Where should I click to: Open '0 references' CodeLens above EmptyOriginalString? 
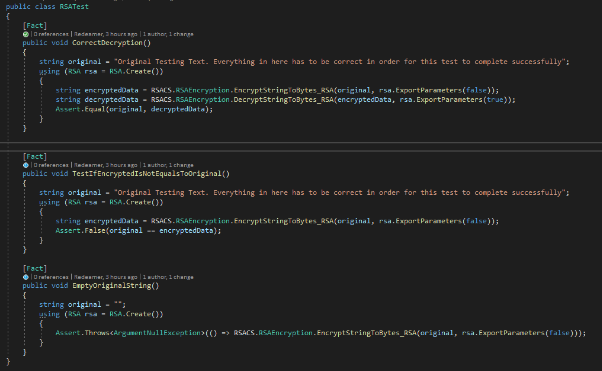click(x=51, y=277)
